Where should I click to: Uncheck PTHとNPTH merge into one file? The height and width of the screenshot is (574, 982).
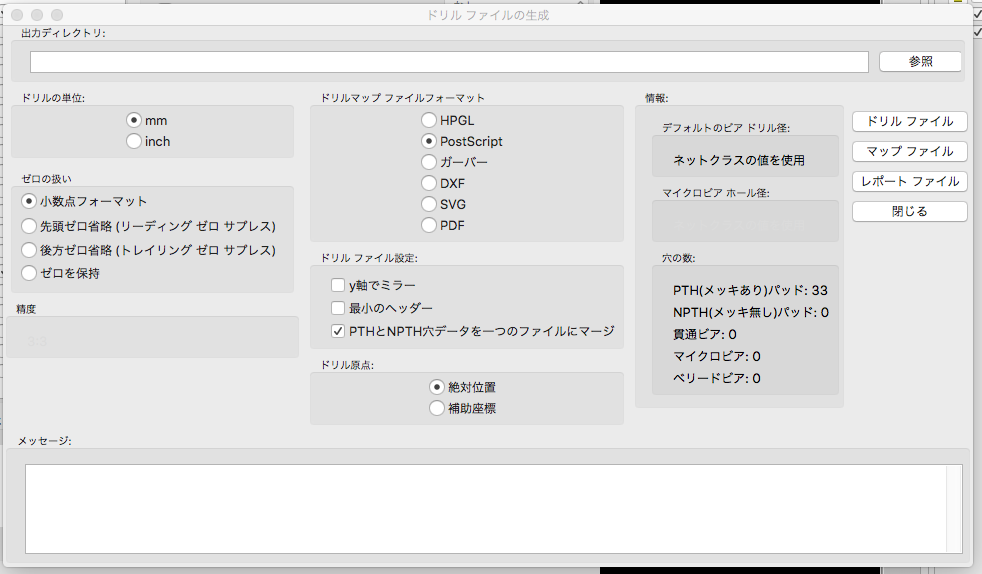[x=338, y=331]
